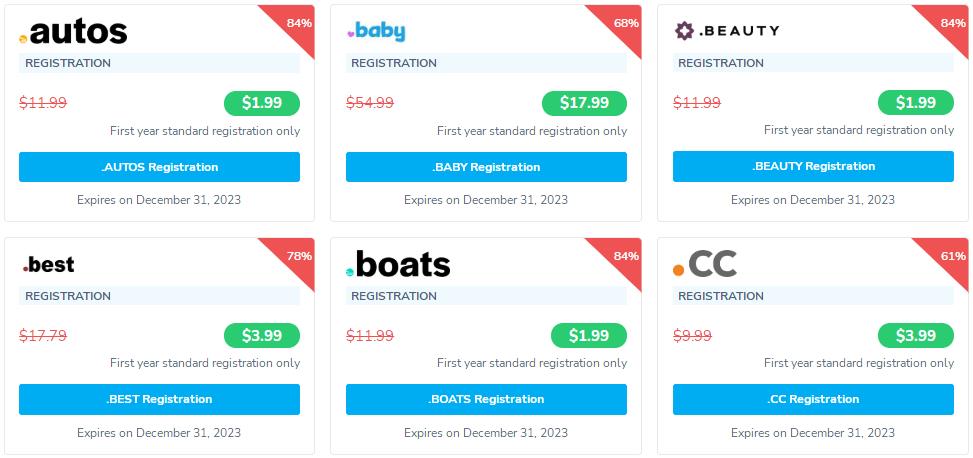Click the .autos domain logo
This screenshot has width=973, height=458.
pyautogui.click(x=74, y=32)
